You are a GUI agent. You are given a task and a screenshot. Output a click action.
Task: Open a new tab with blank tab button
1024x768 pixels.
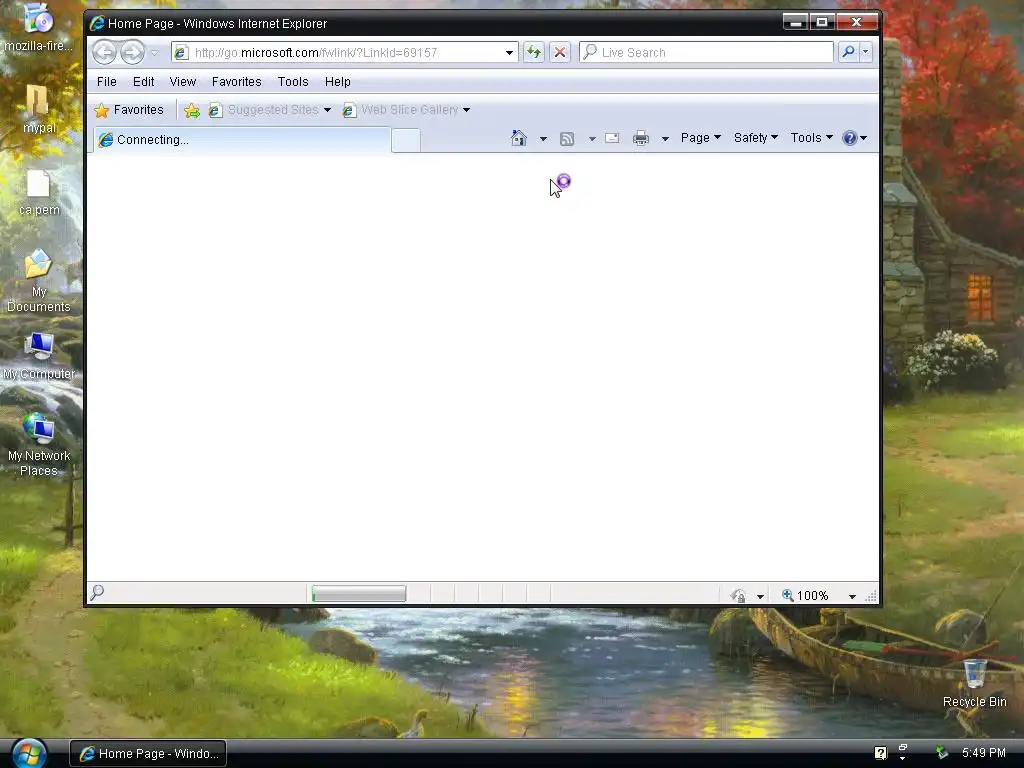click(406, 140)
